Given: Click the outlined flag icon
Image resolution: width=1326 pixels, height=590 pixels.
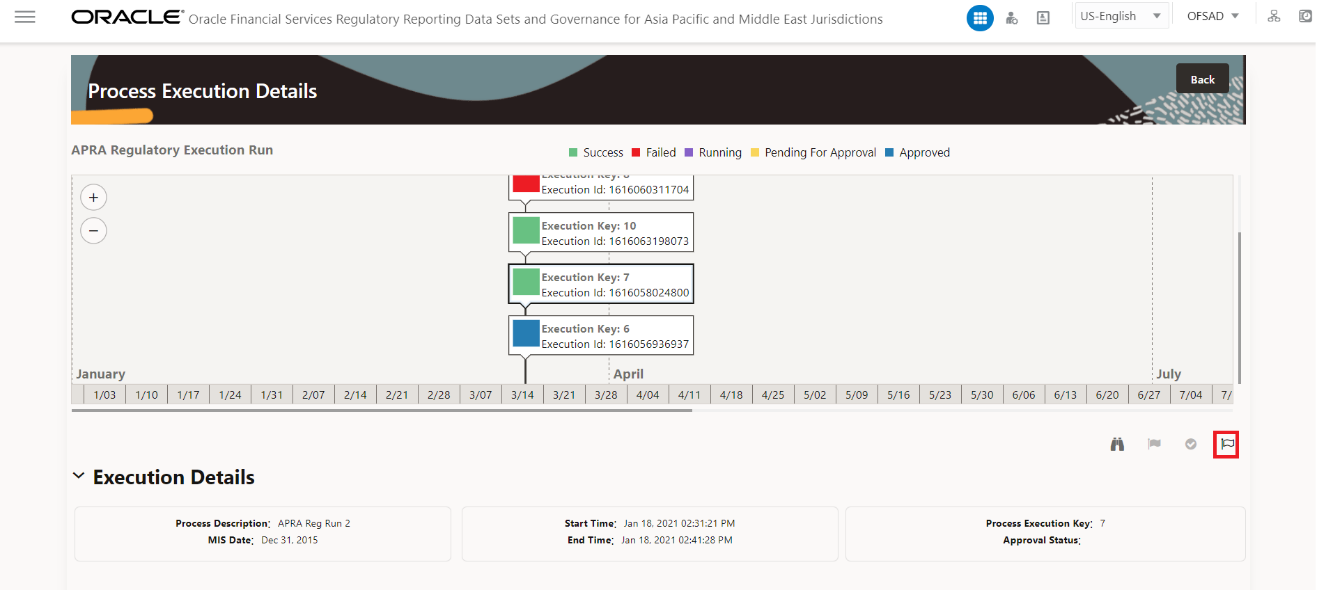Looking at the screenshot, I should coord(1226,444).
